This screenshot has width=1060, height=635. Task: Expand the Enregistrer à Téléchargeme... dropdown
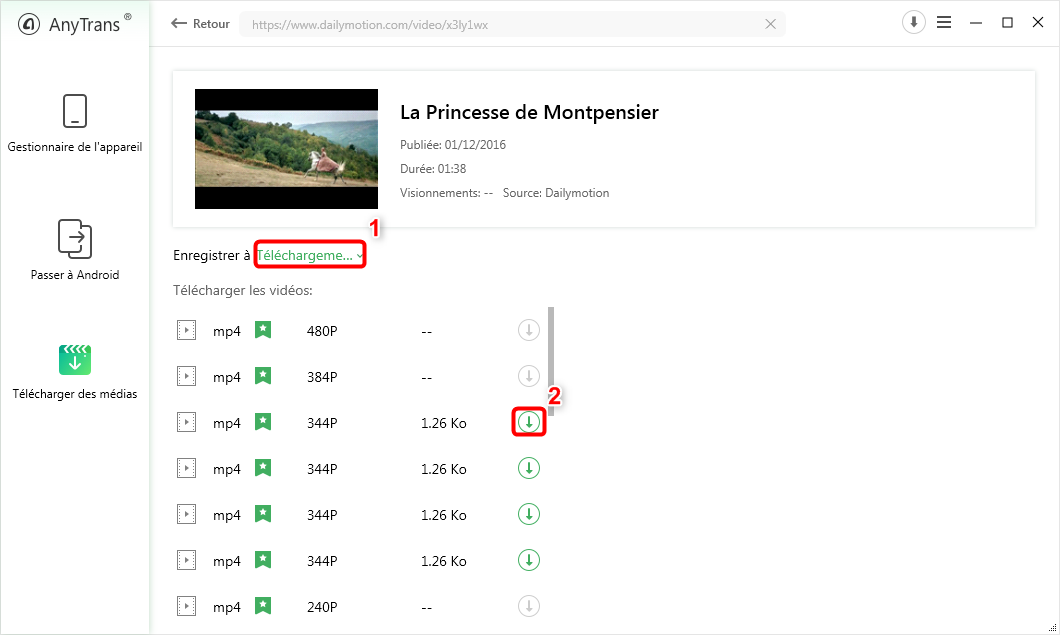point(310,255)
